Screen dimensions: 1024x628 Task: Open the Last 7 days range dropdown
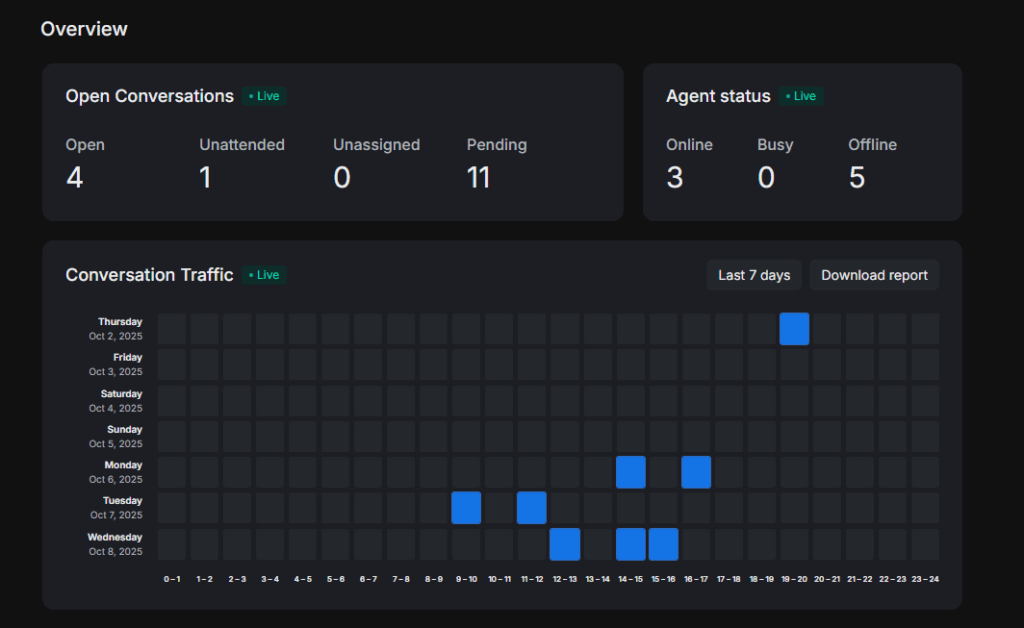[754, 275]
